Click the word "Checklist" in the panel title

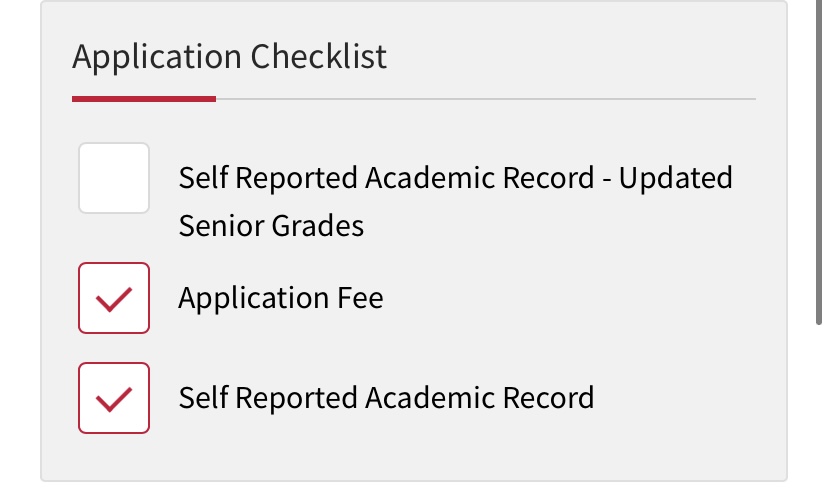319,56
